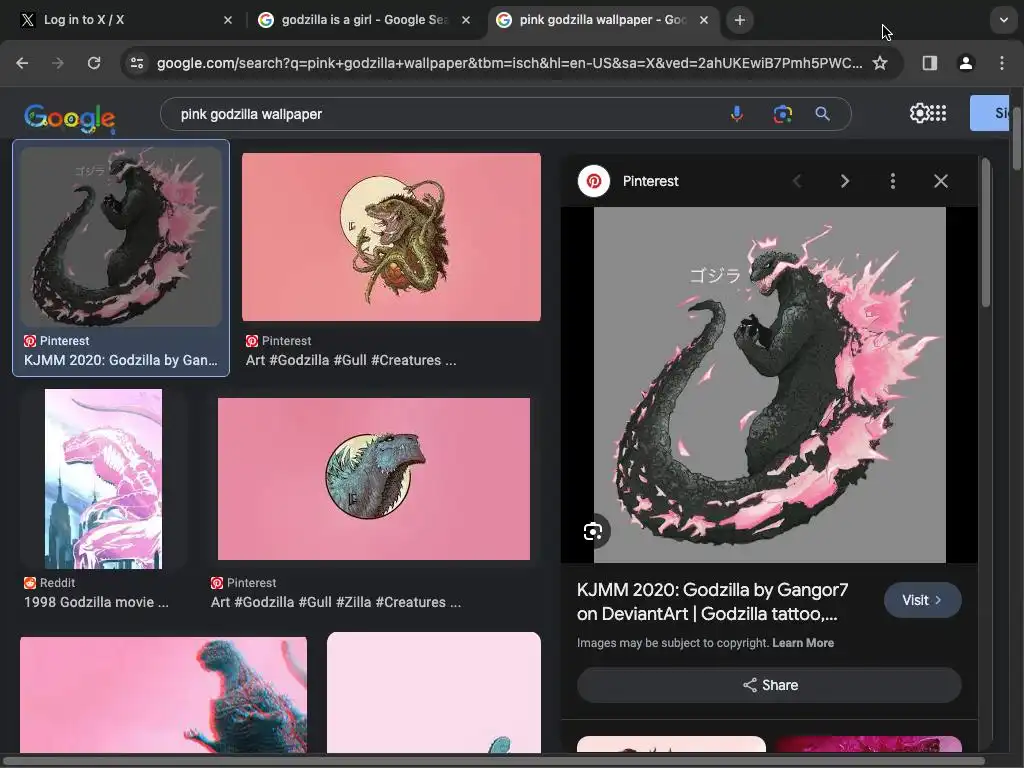The height and width of the screenshot is (768, 1024).
Task: Open the Learn More copyright link
Action: (803, 643)
